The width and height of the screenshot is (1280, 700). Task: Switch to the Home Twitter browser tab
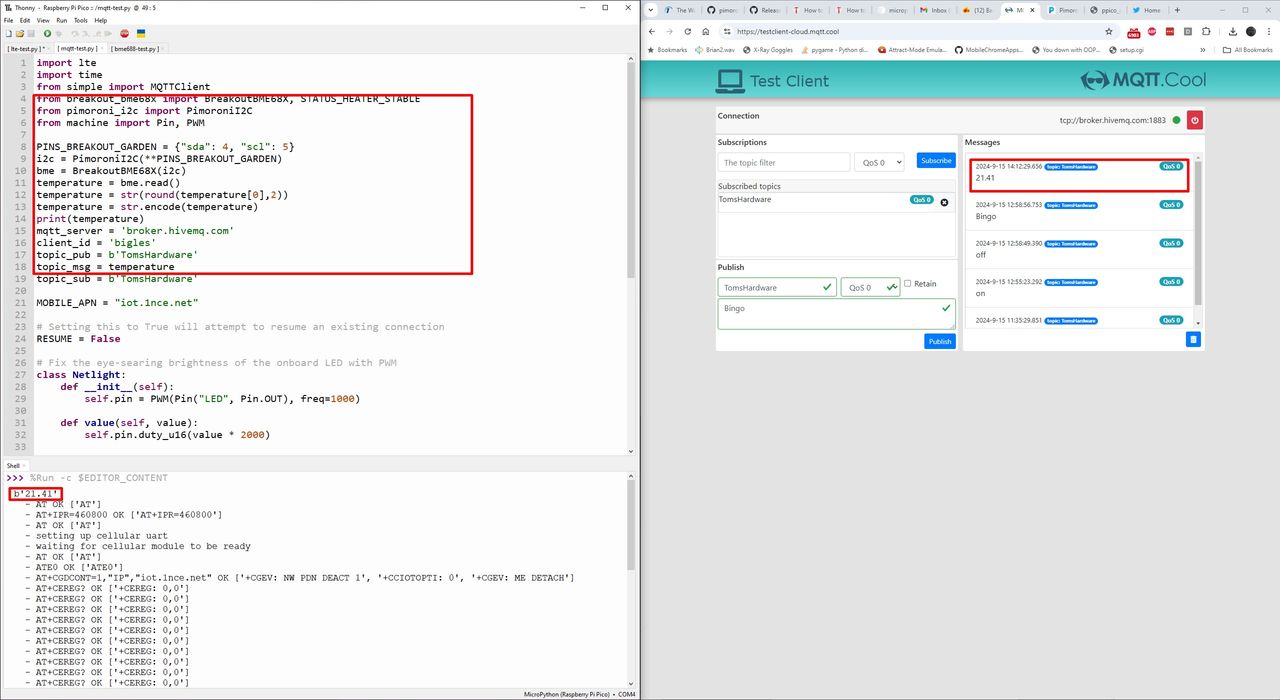tap(1148, 10)
